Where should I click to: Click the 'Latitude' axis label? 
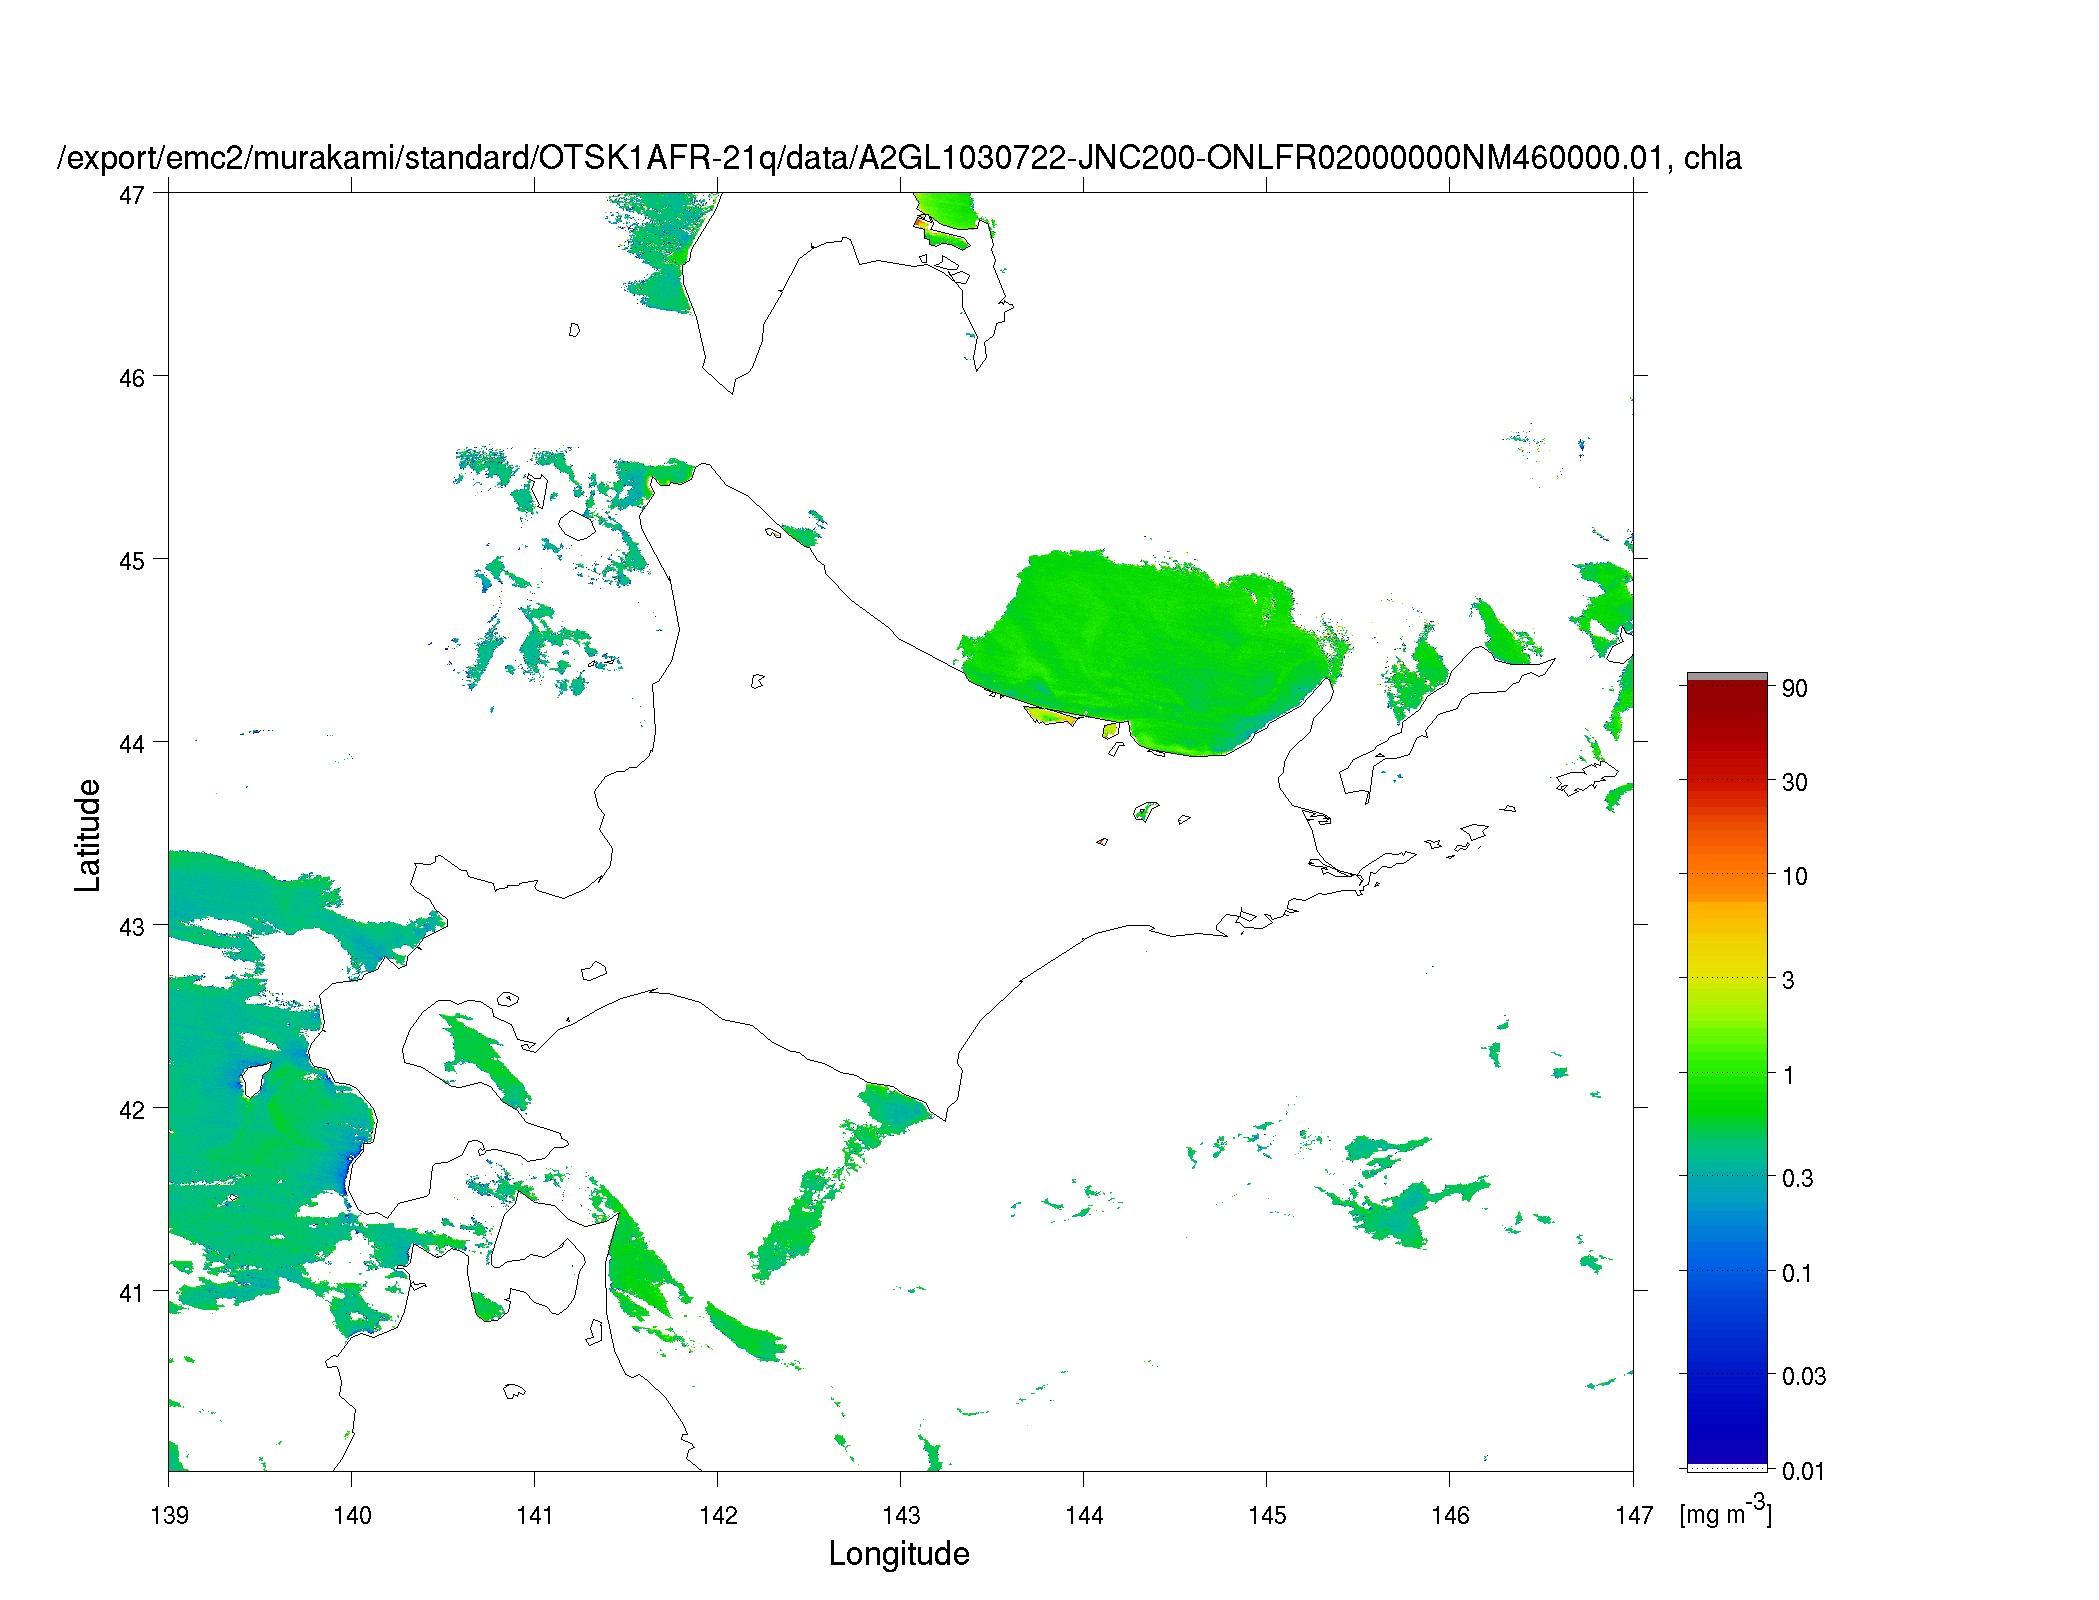point(88,835)
